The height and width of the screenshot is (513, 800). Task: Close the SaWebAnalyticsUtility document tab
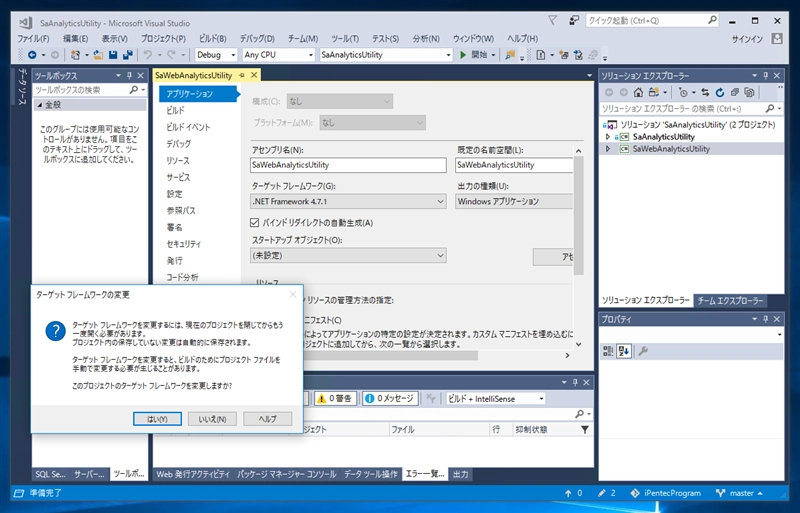tap(254, 75)
